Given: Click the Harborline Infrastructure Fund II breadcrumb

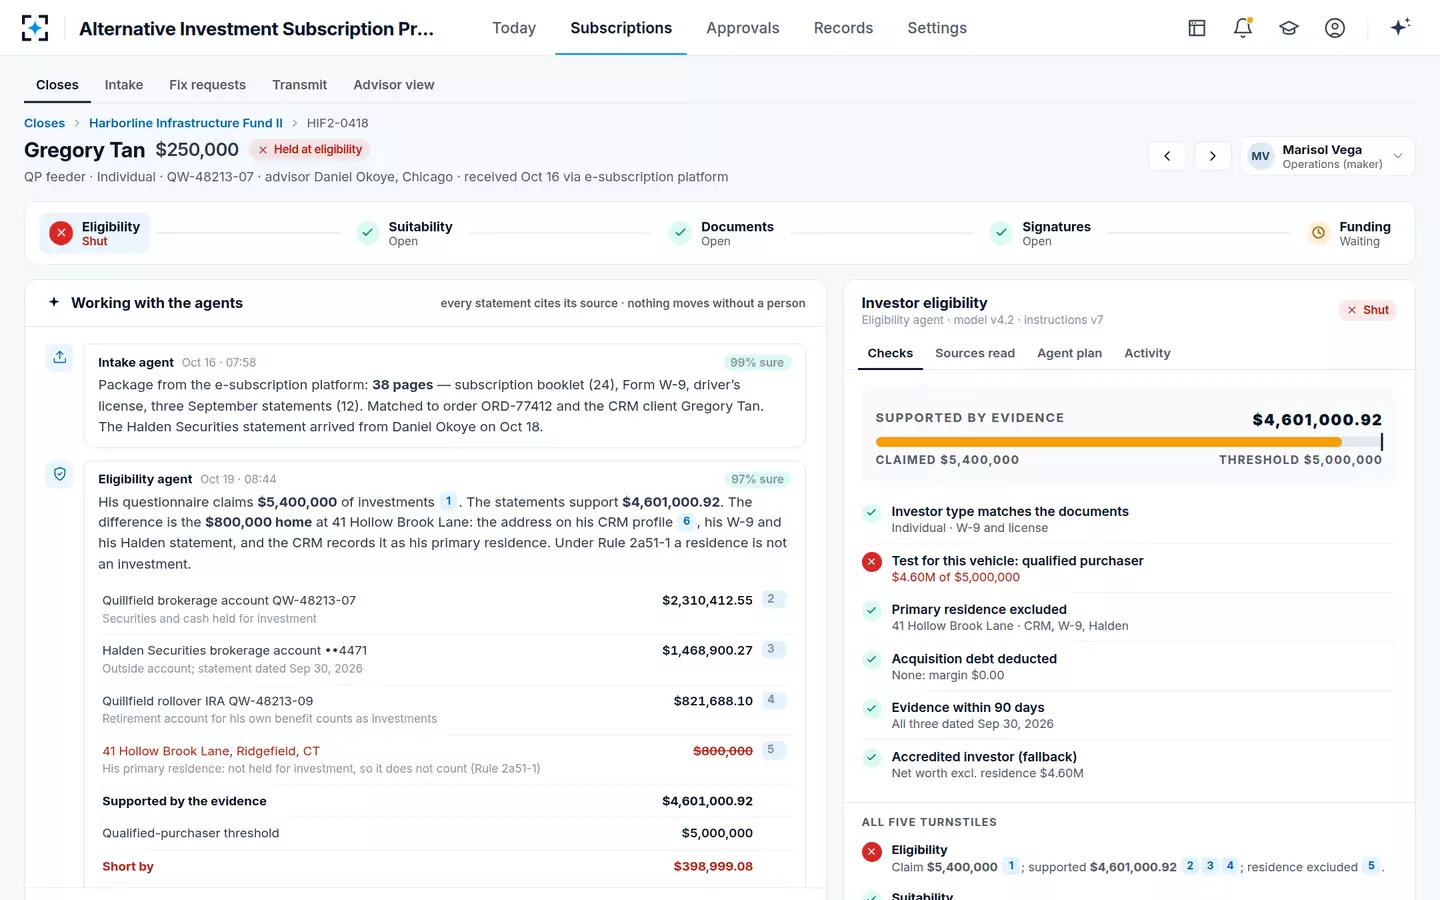Looking at the screenshot, I should pyautogui.click(x=186, y=123).
